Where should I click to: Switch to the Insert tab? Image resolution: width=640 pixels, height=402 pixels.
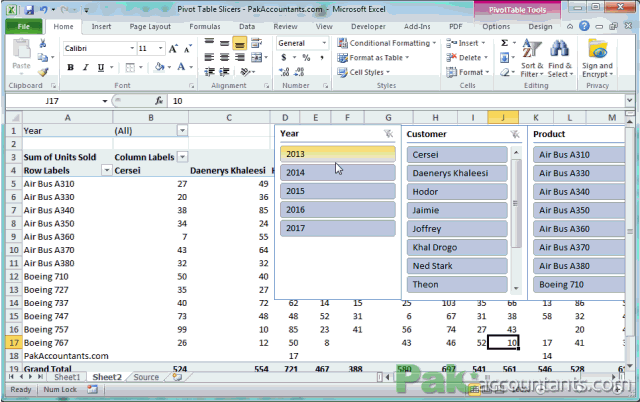click(x=101, y=27)
